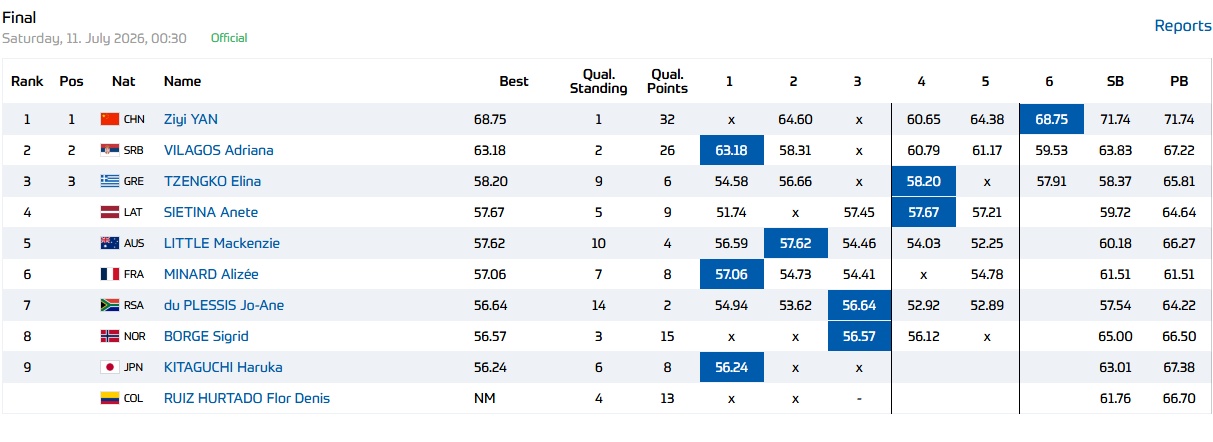Click the PB column header
This screenshot has height=442, width=1213.
click(1179, 81)
